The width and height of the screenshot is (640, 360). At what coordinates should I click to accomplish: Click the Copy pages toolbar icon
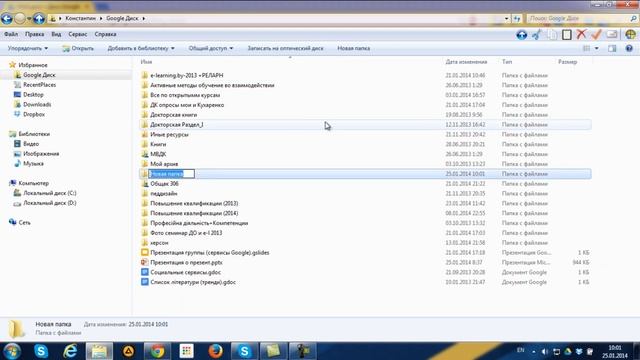tap(552, 35)
